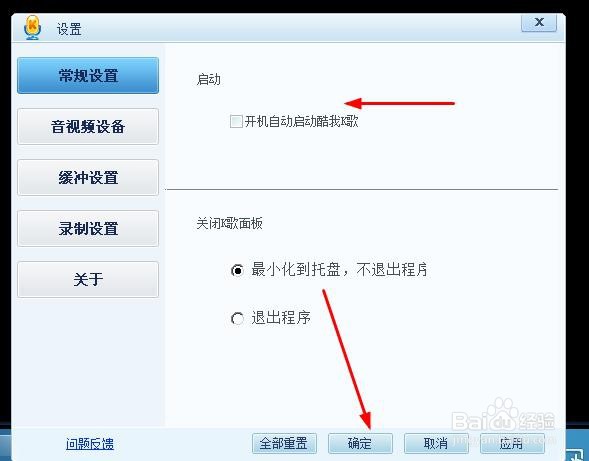Click the tray icon behind dialog corner
Screen dimensions: 589x461
(575, 454)
